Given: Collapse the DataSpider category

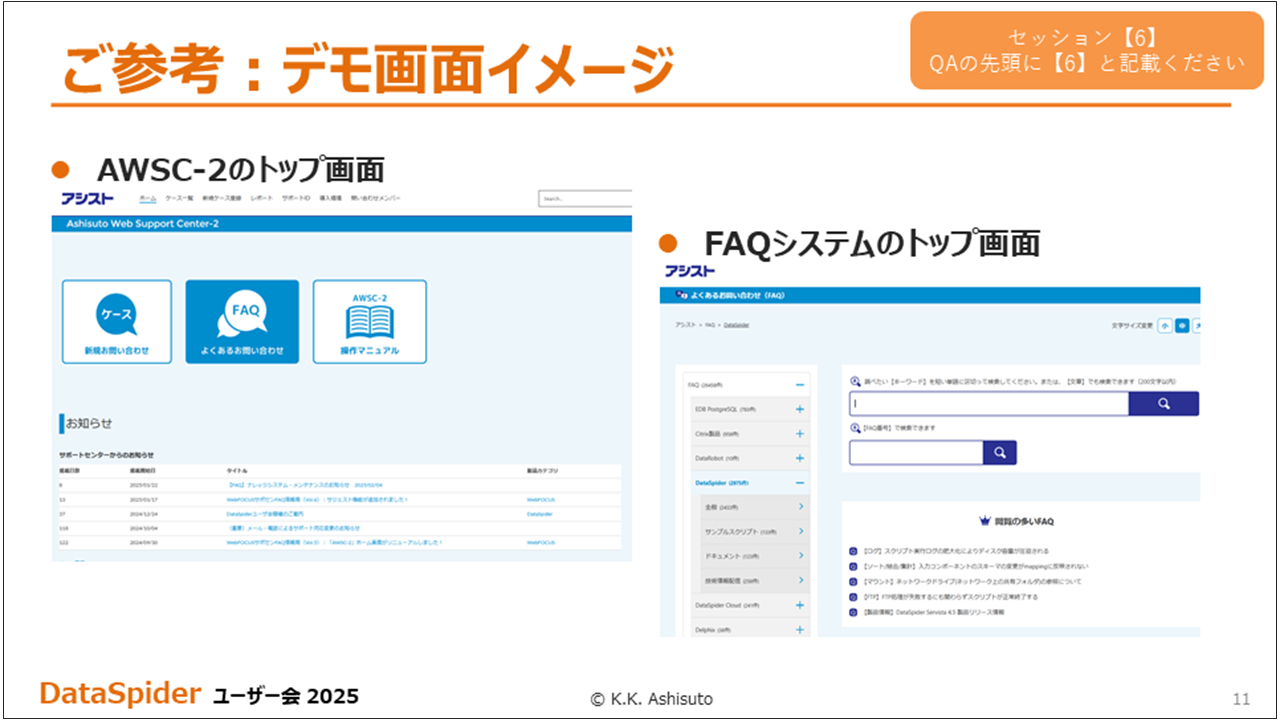Looking at the screenshot, I should (x=800, y=483).
